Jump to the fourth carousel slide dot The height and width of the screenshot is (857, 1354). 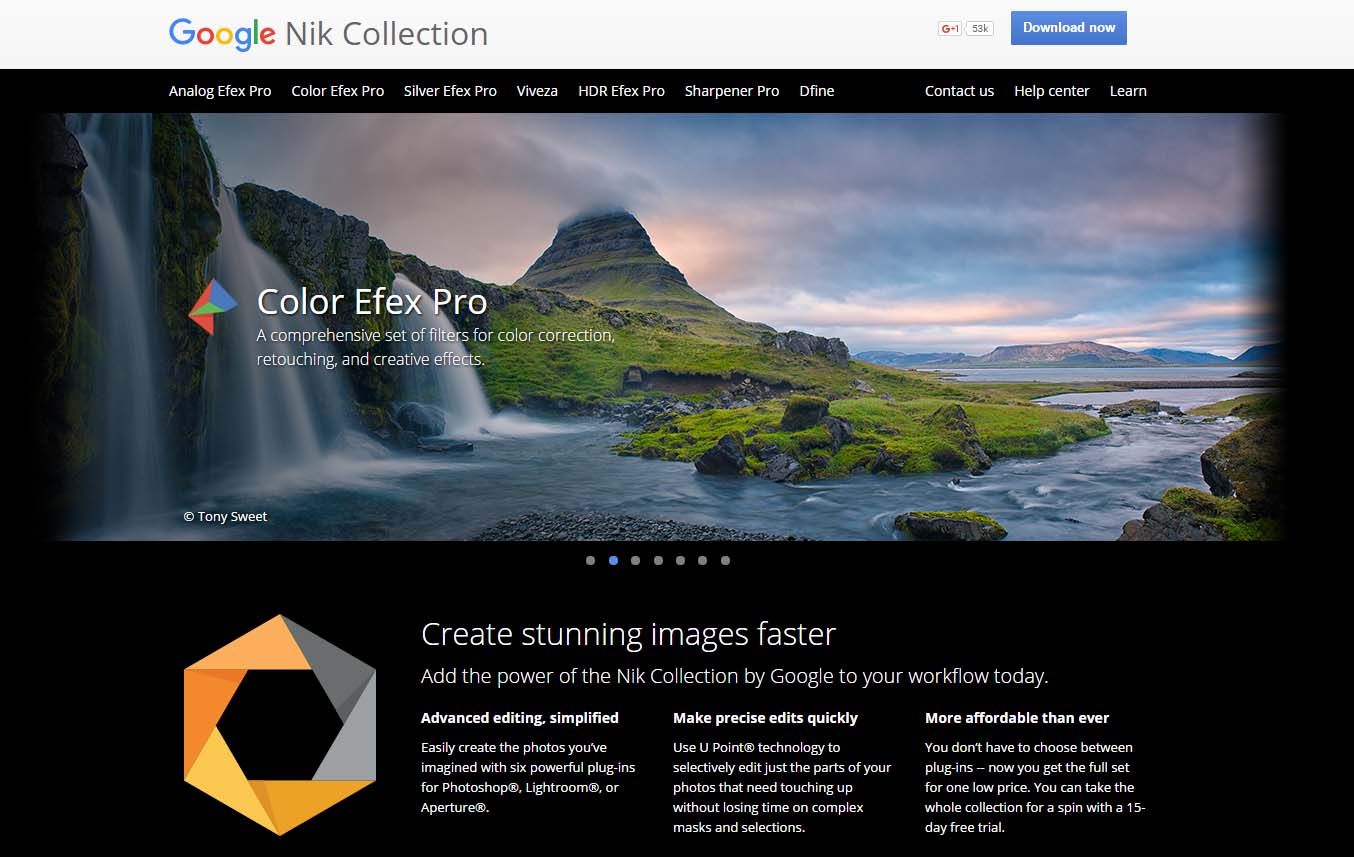click(658, 560)
